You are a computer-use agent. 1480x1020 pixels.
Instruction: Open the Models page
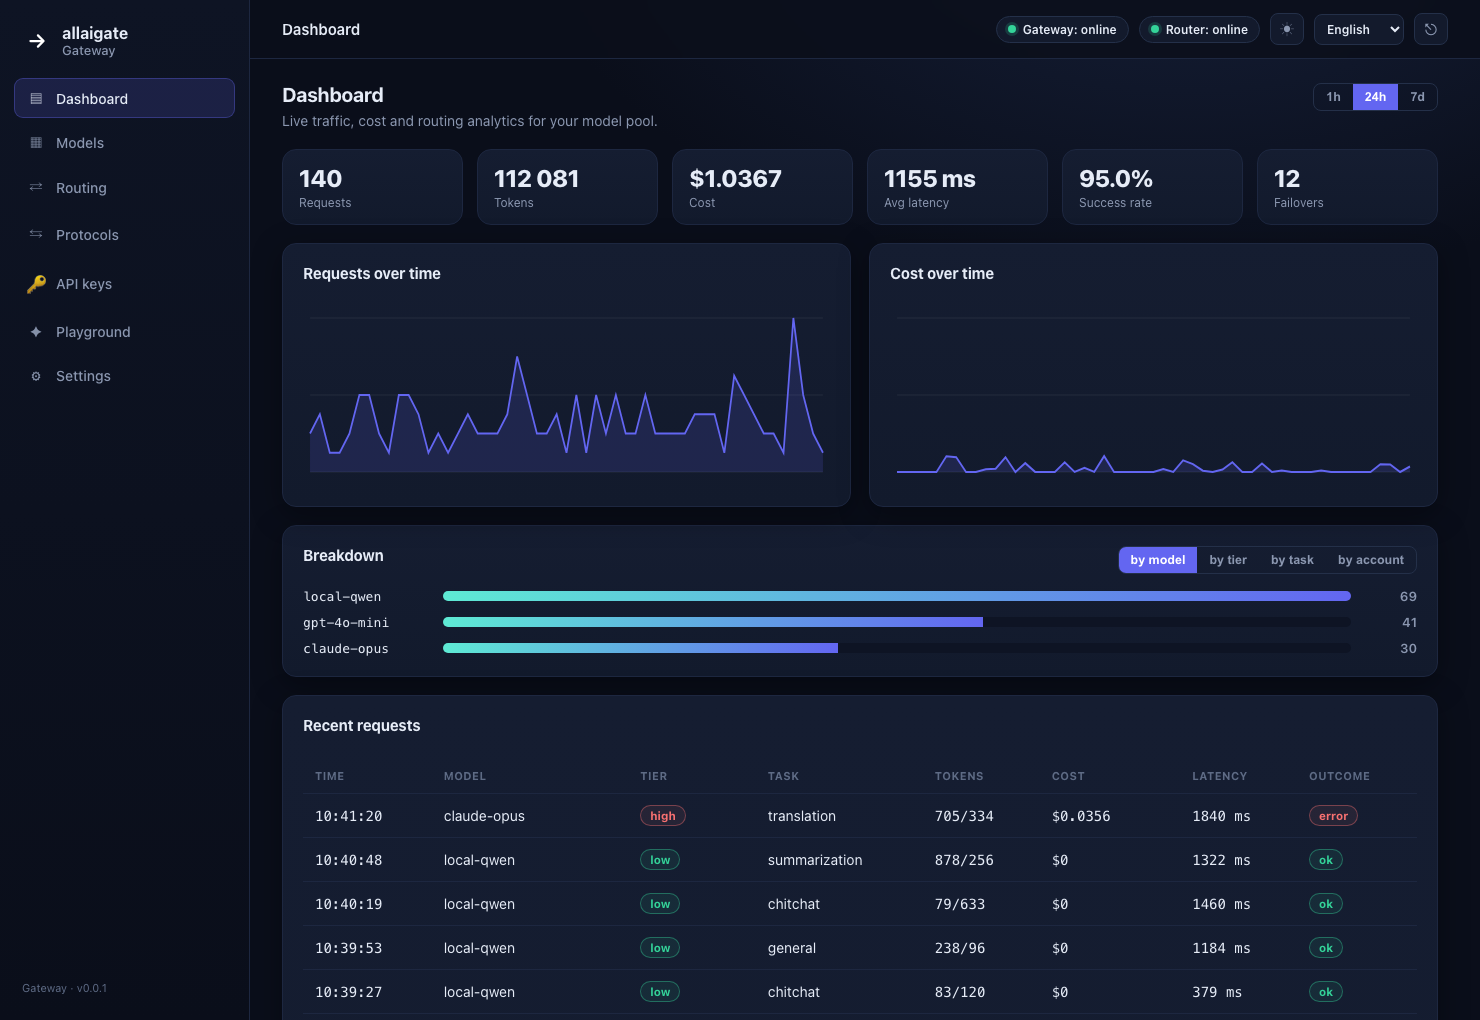[124, 143]
